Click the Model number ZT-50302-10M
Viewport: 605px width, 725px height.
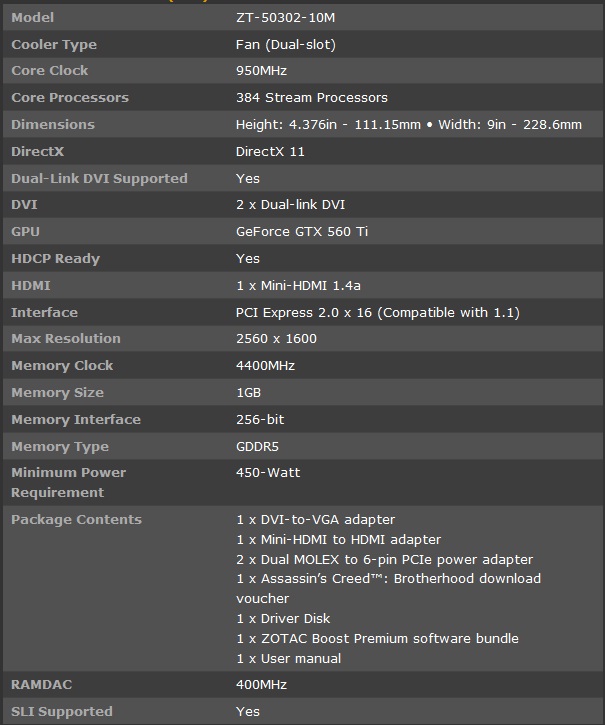286,17
